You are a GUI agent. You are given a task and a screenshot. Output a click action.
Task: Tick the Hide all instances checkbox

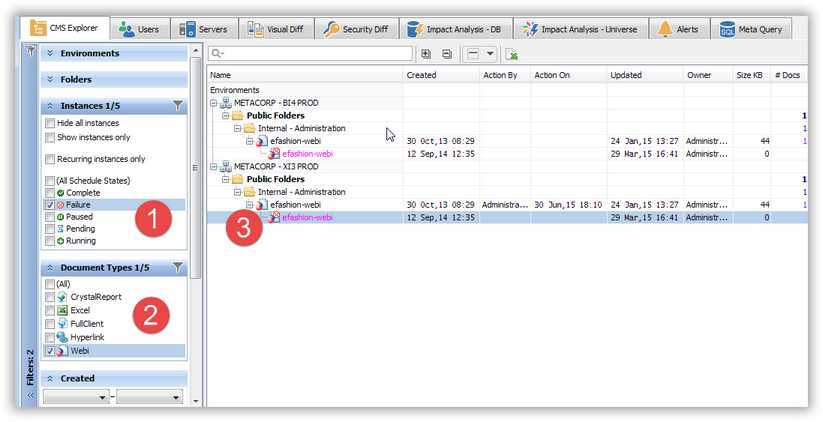coord(50,123)
